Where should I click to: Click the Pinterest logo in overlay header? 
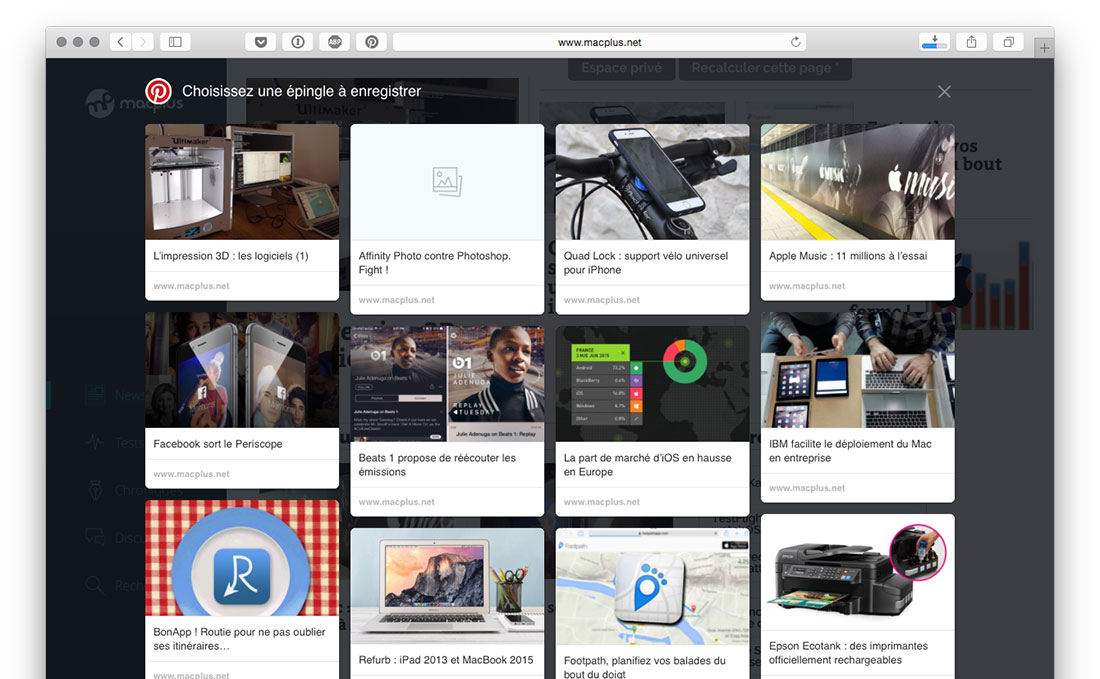click(159, 91)
